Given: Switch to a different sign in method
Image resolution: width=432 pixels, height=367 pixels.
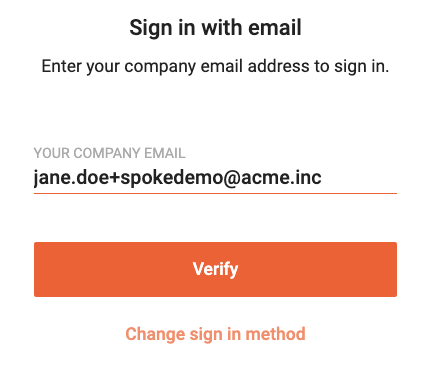Looking at the screenshot, I should pos(215,334).
